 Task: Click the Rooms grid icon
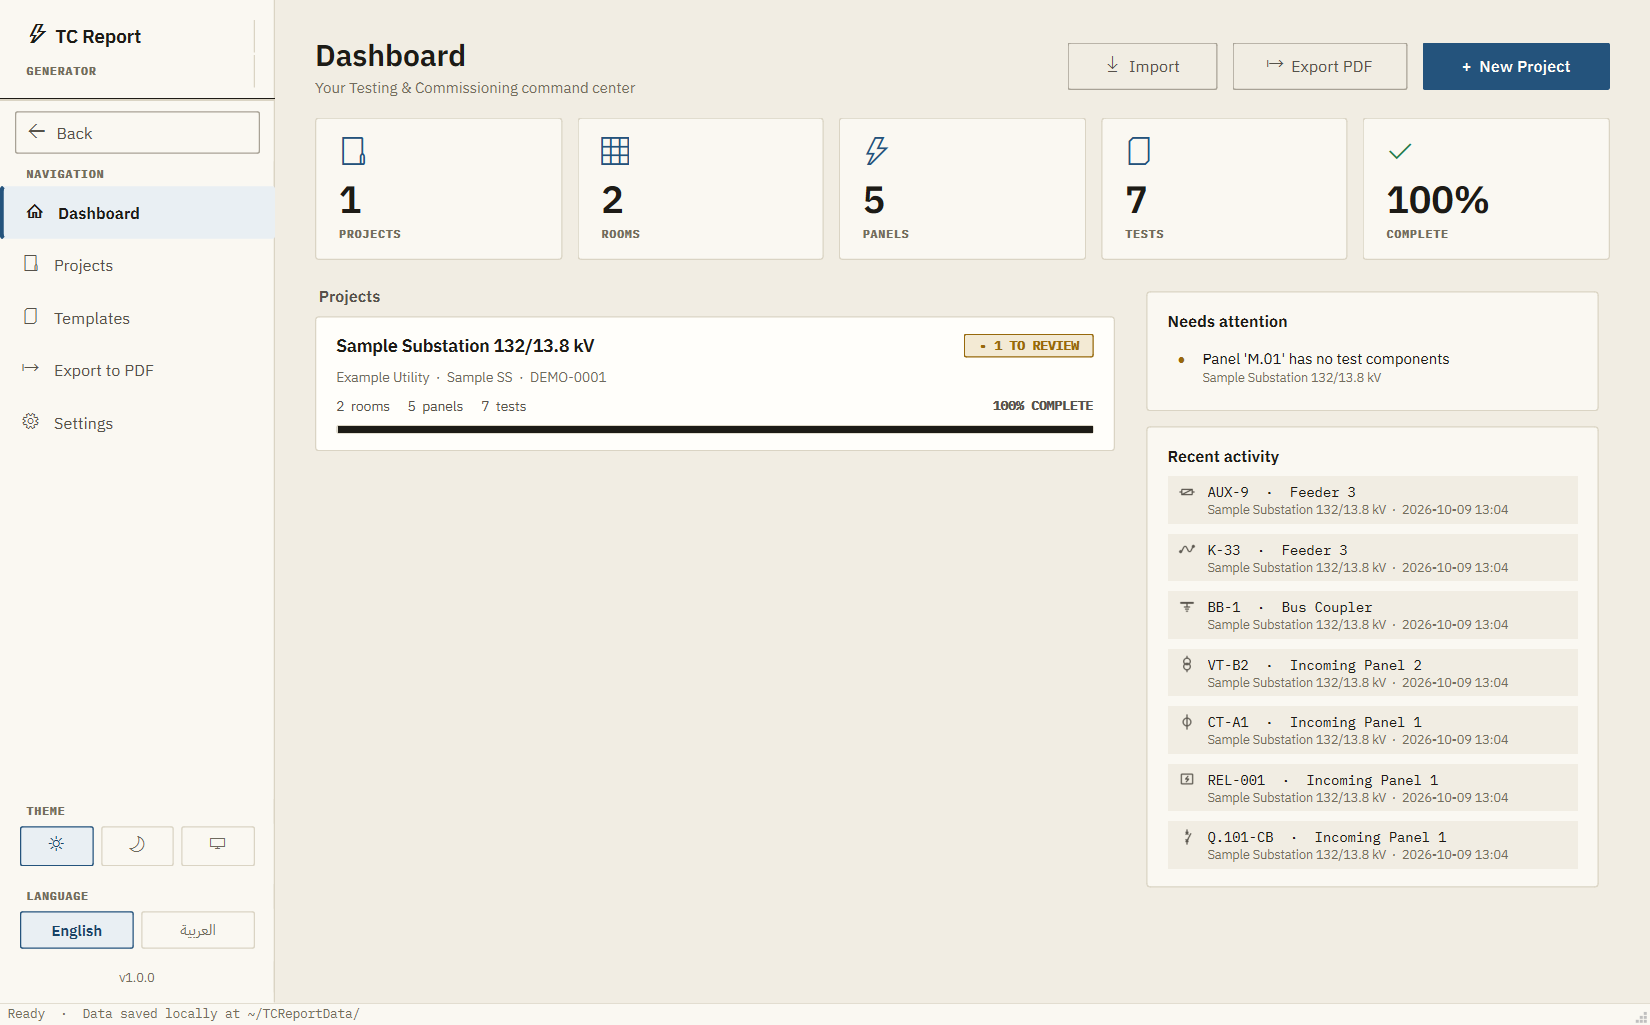(615, 151)
